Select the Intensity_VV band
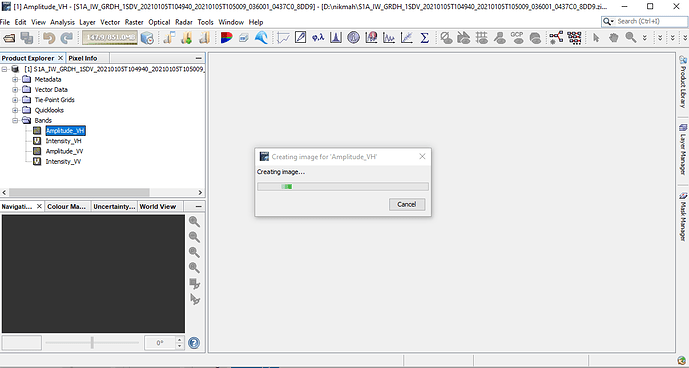689x368 pixels. [63, 161]
